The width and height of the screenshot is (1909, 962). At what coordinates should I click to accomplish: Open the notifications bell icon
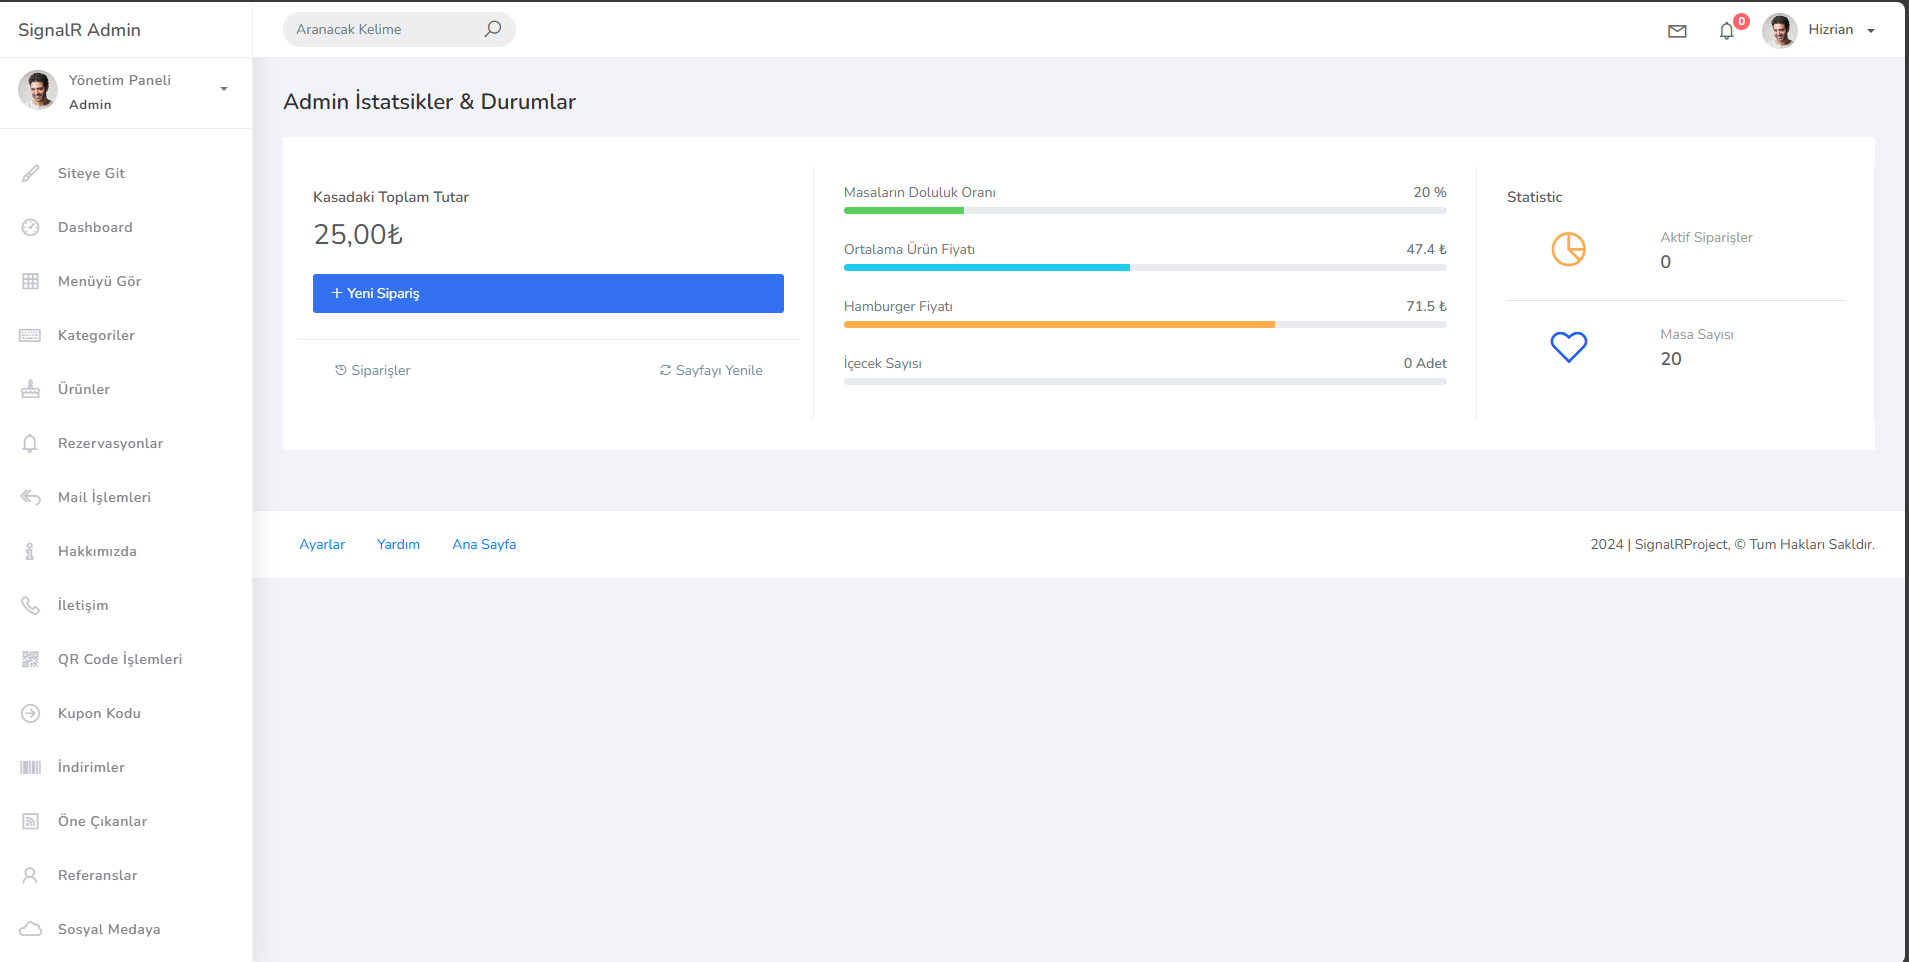click(1726, 31)
